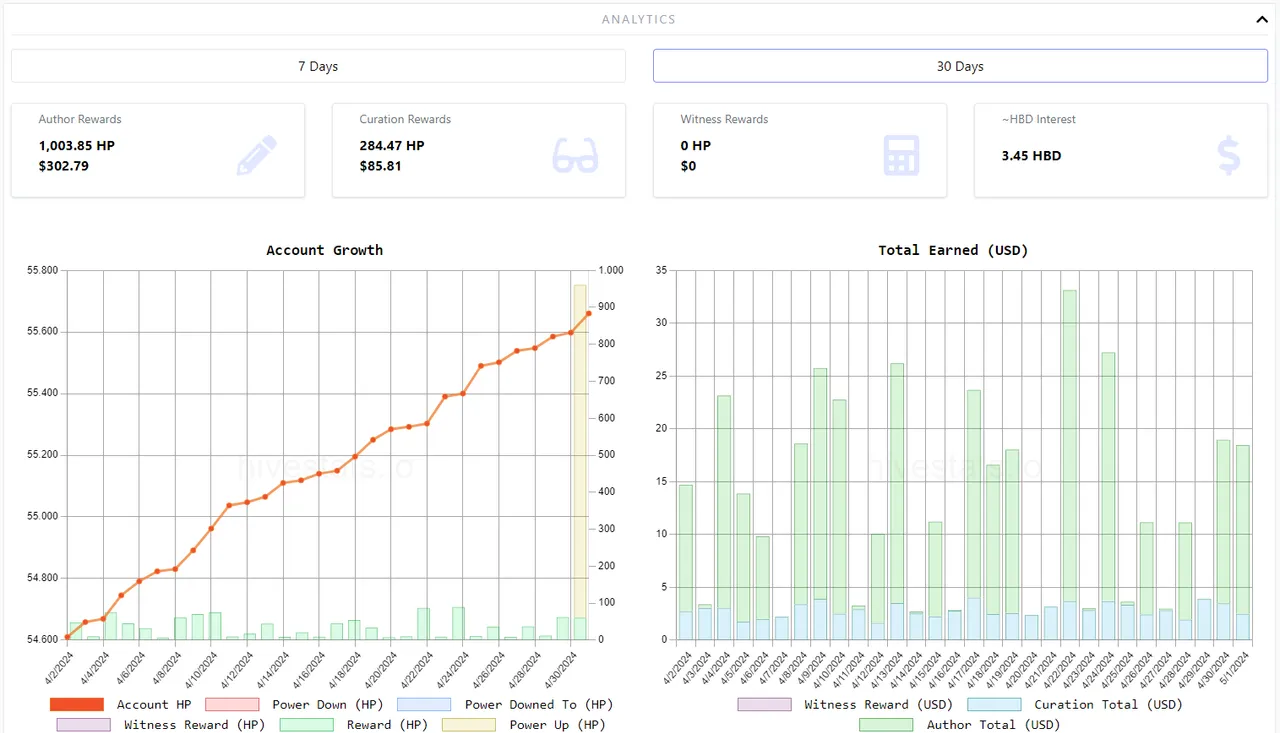Click the glasses icon in Curation Rewards

click(576, 156)
